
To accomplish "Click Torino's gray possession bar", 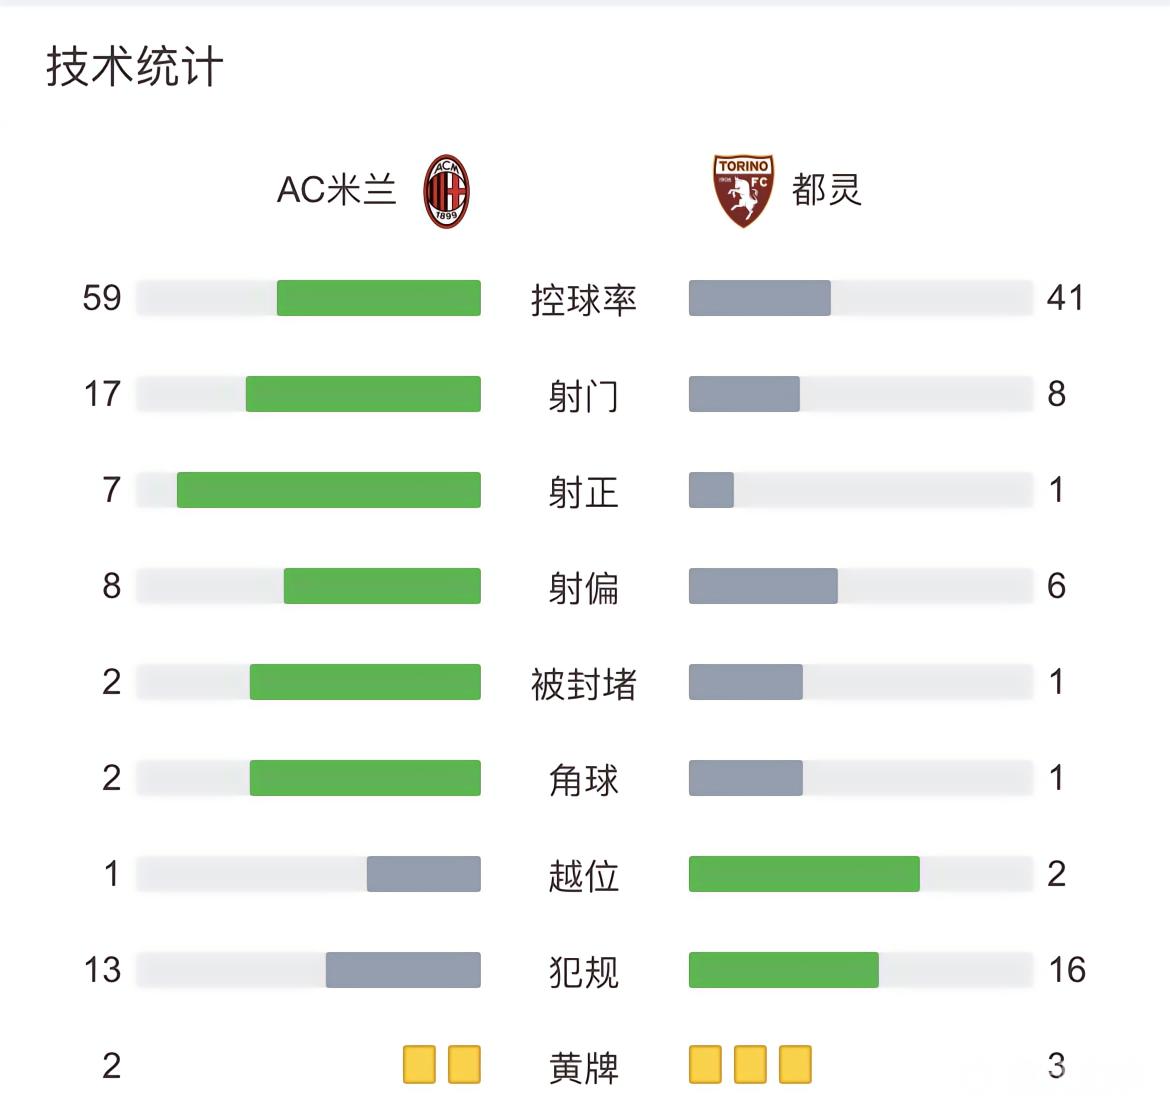I will point(759,298).
